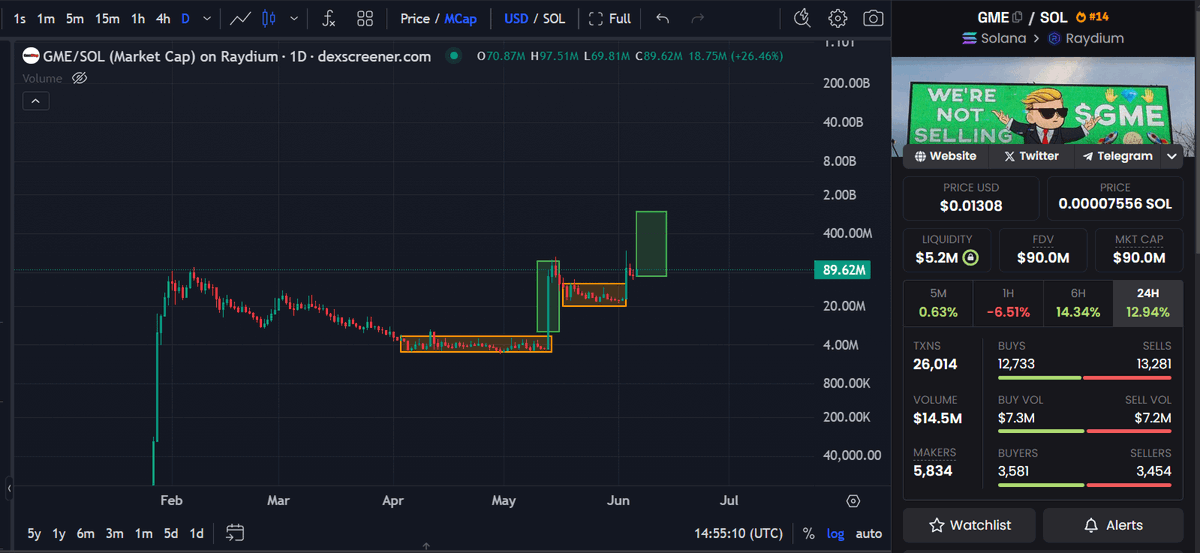Select the 4h timeframe
The height and width of the screenshot is (553, 1200).
163,18
